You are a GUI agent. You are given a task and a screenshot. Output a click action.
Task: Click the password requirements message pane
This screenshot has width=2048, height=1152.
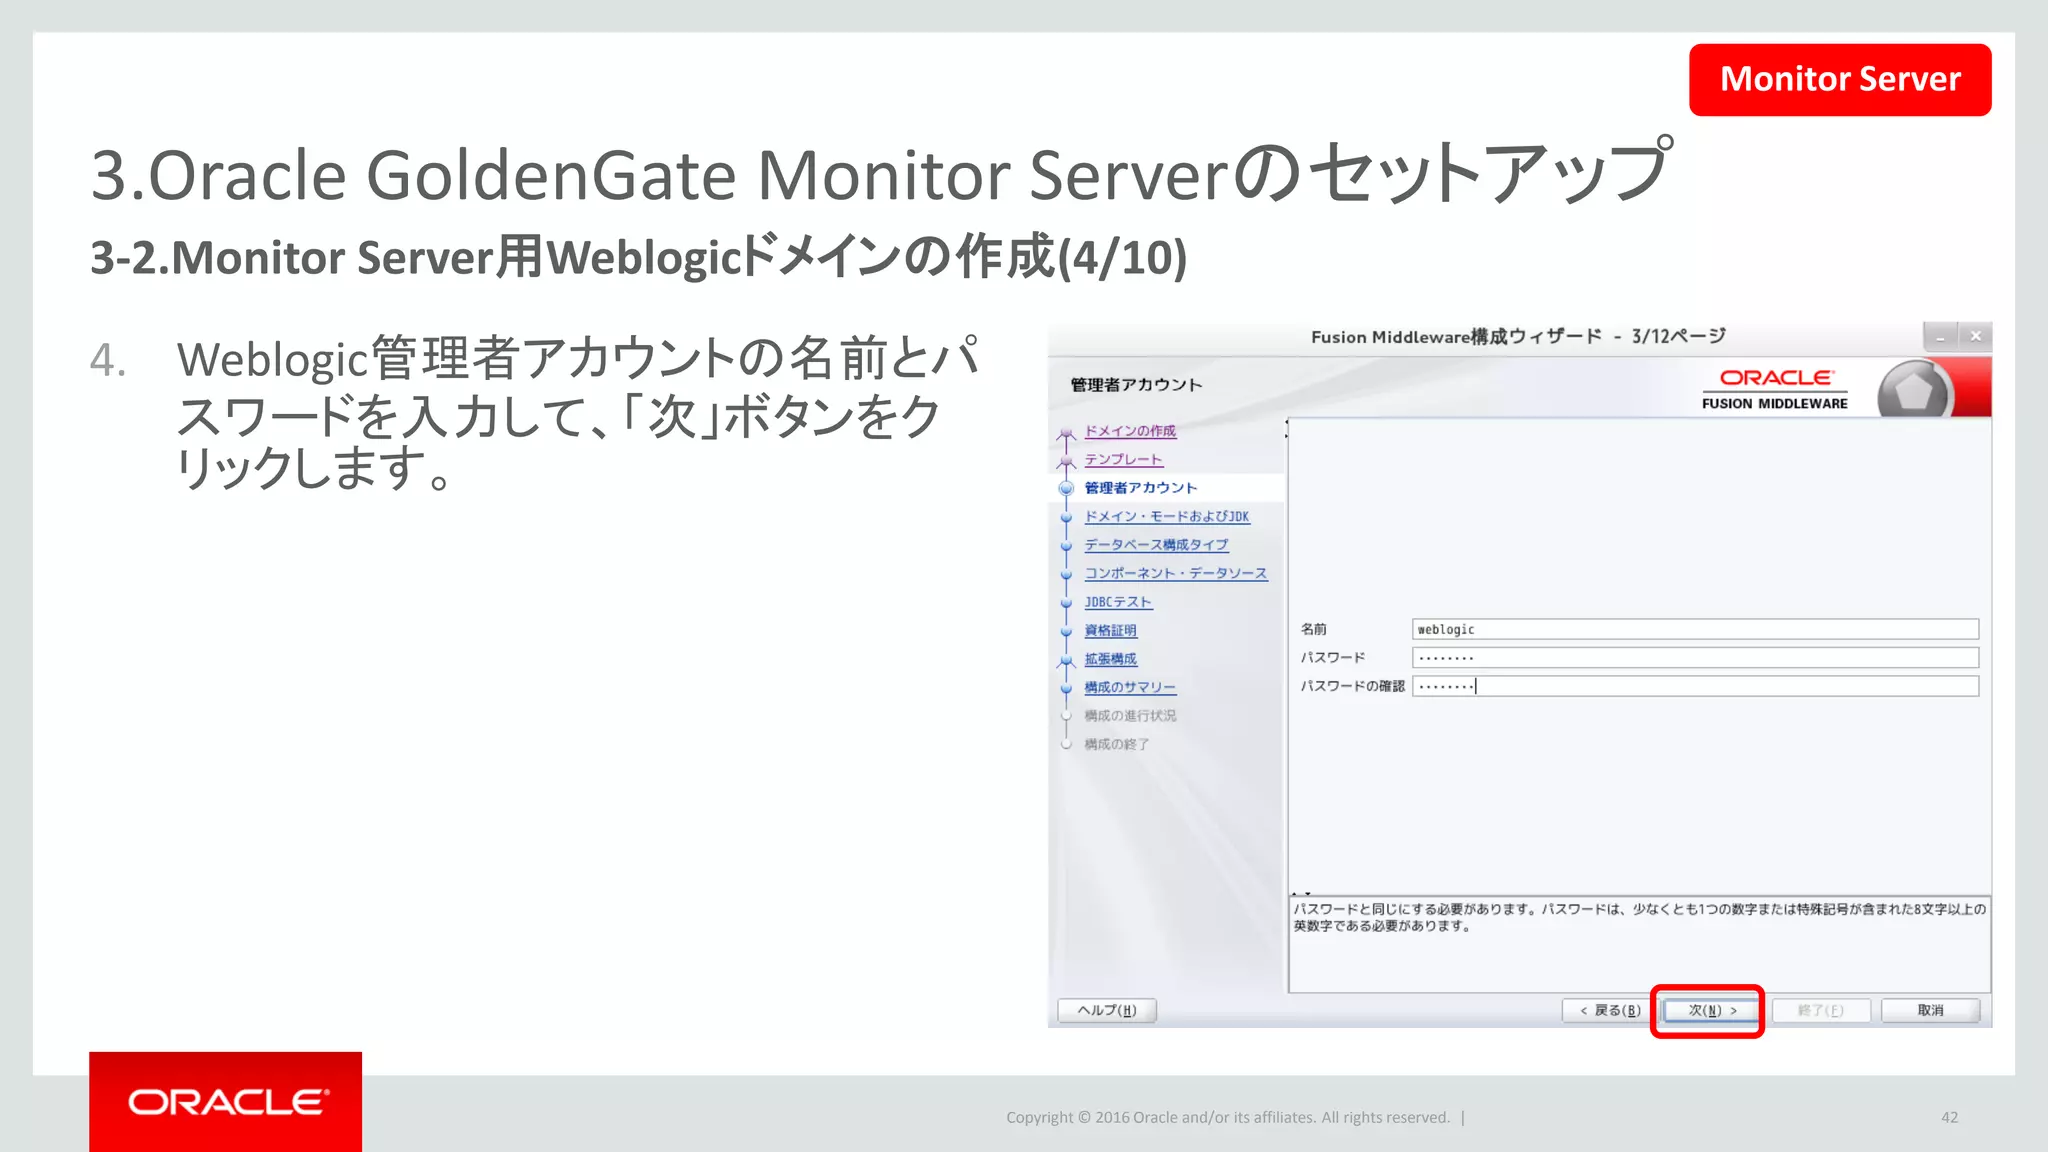(1639, 944)
